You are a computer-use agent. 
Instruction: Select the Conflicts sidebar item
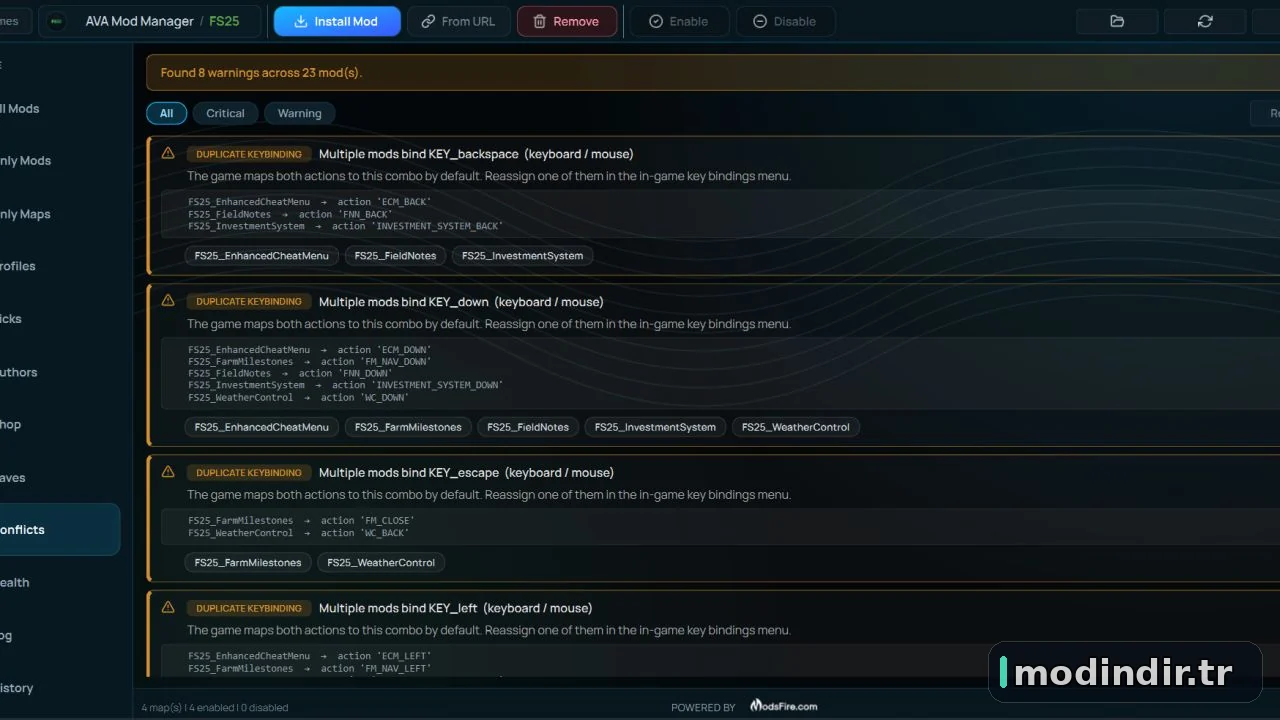point(60,529)
